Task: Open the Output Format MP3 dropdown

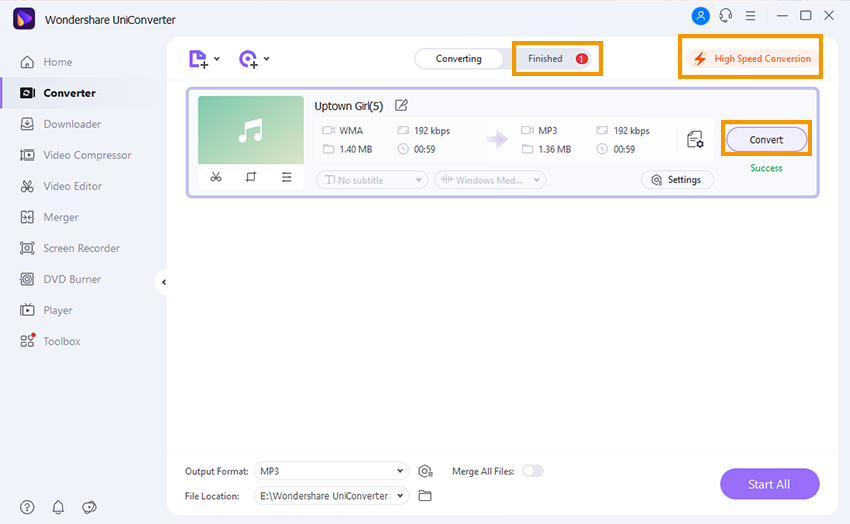Action: pyautogui.click(x=331, y=471)
